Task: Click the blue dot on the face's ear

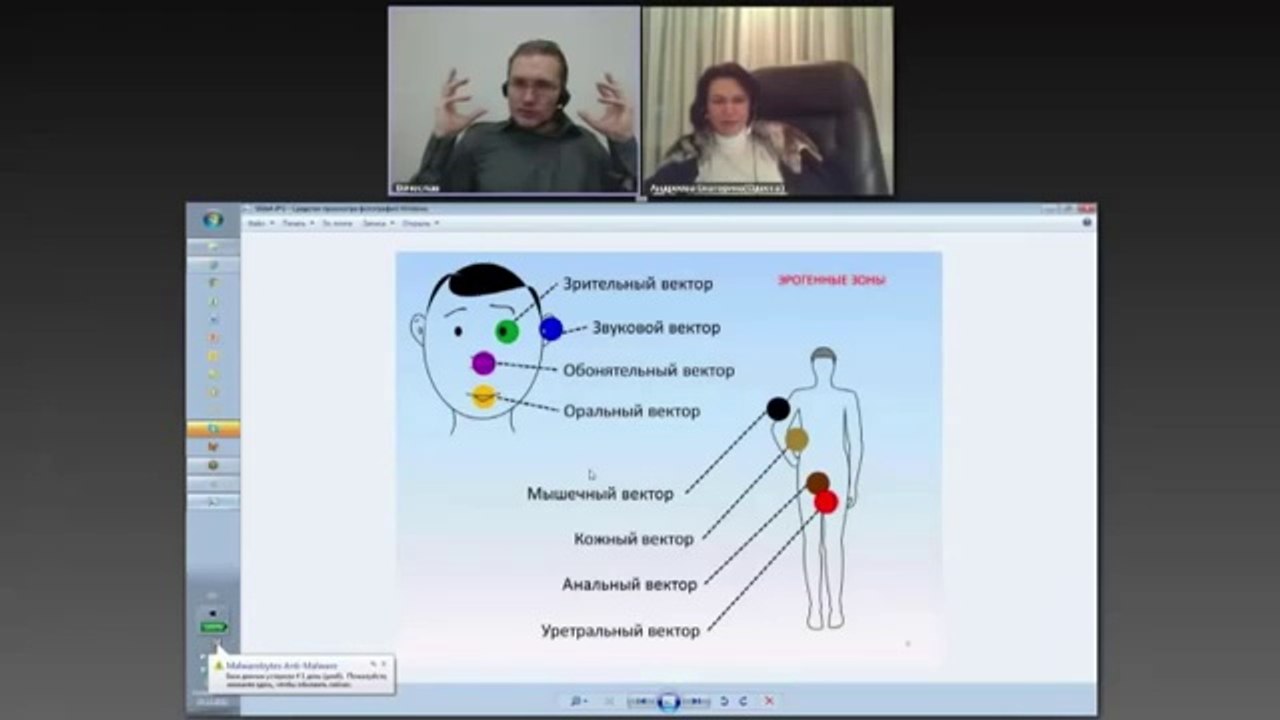Action: (551, 328)
